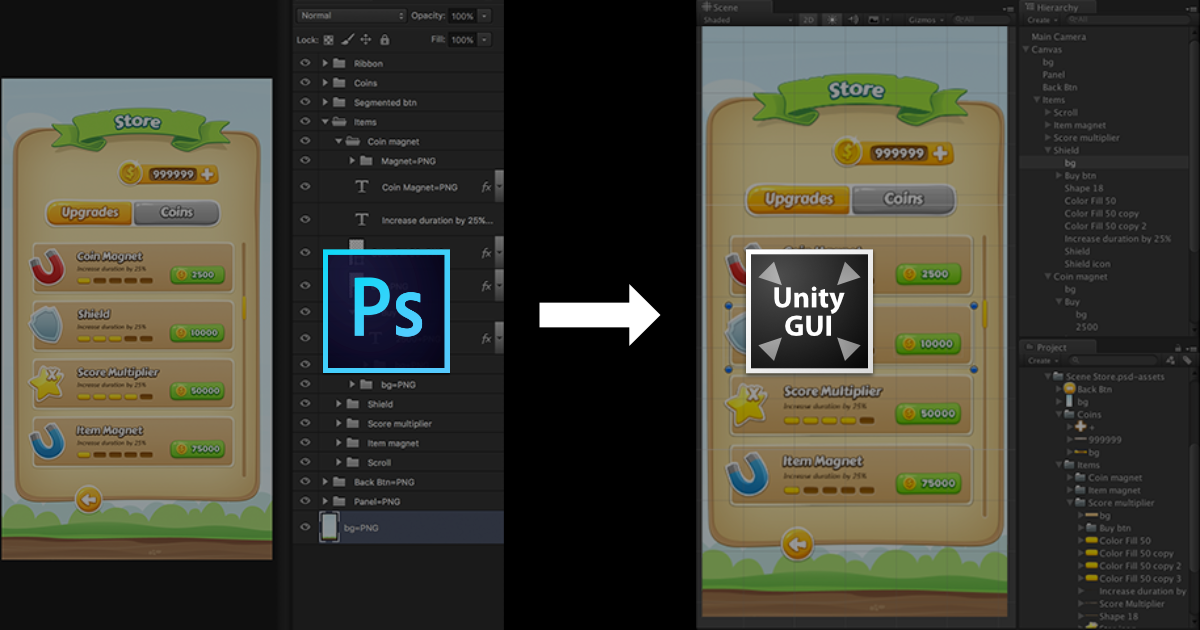Select the Shield's bg object in Hierarchy
Screen dimensions: 1200x630
1070,163
